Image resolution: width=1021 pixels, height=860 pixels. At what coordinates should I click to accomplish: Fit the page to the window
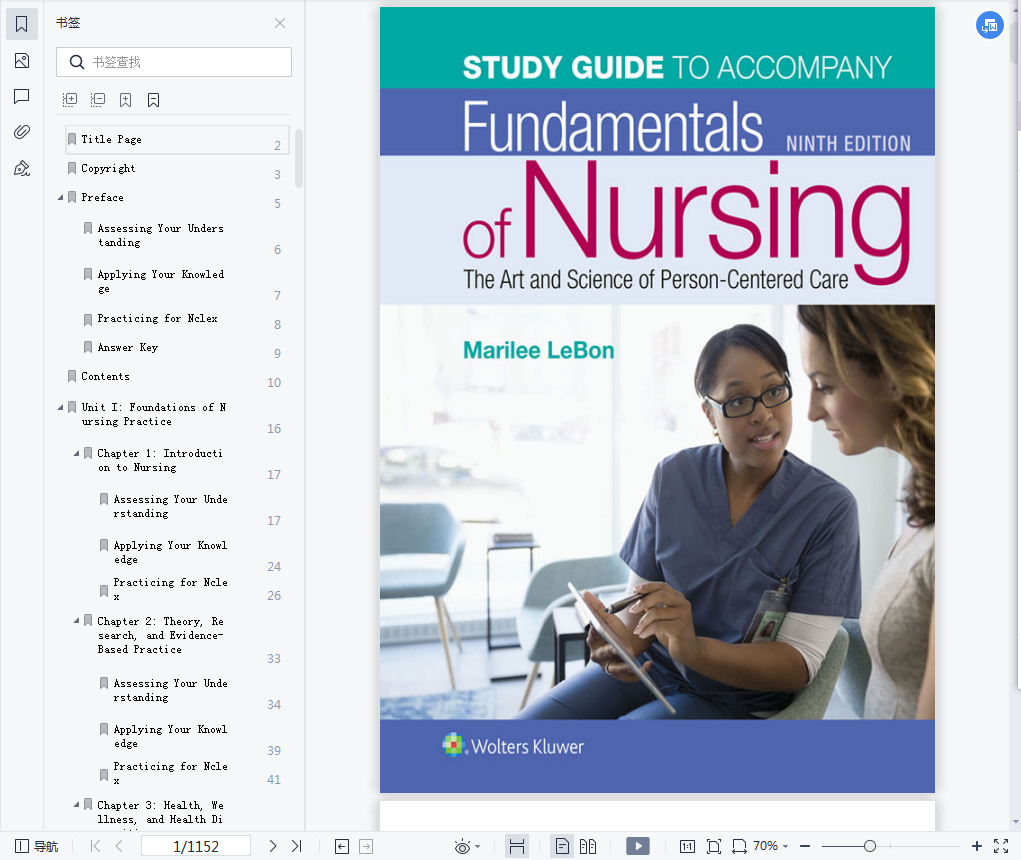tap(714, 846)
